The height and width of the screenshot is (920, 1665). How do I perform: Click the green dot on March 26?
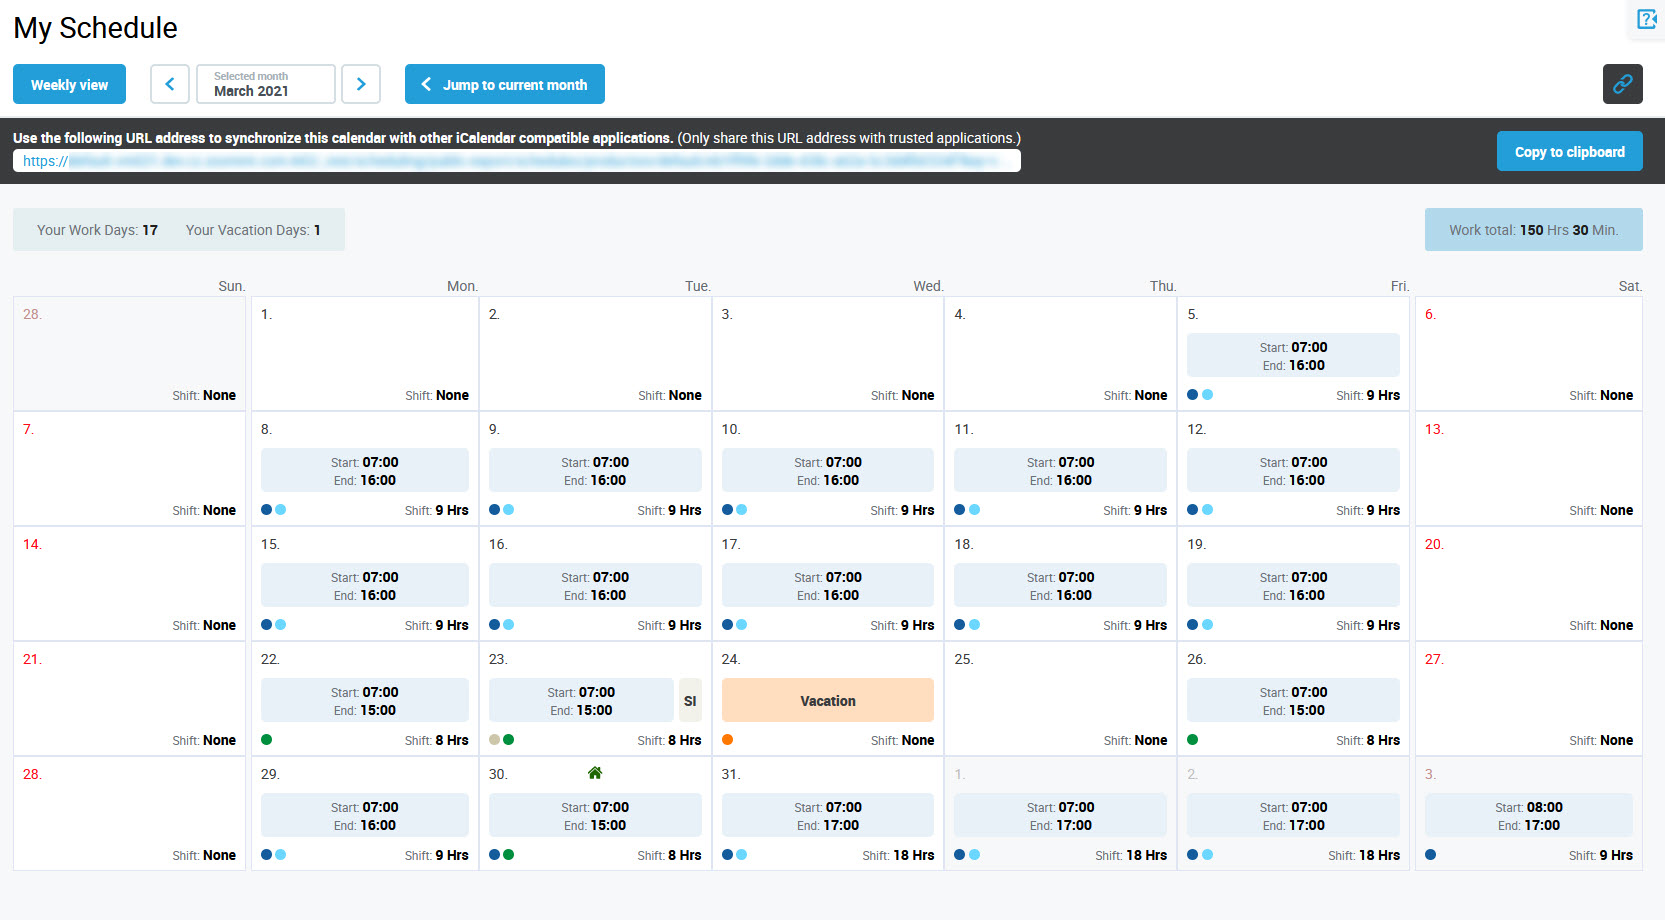1193,740
